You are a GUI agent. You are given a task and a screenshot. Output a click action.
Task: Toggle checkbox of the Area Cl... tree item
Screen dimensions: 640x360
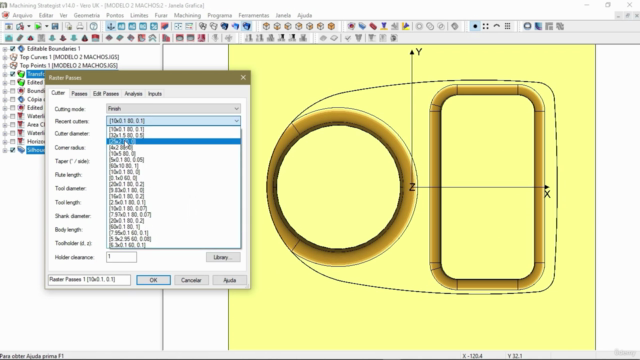coord(13,124)
